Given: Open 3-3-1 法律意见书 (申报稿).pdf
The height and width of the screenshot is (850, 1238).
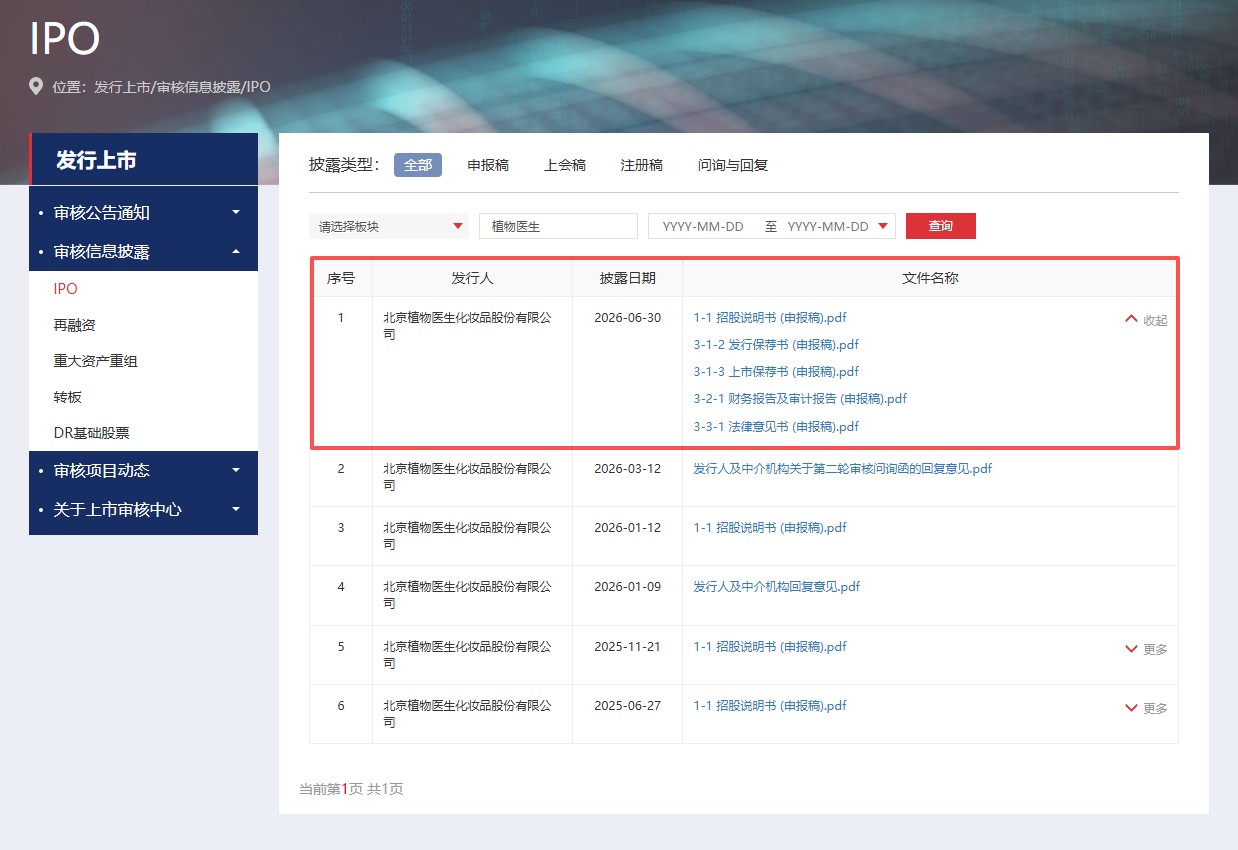Looking at the screenshot, I should (x=776, y=427).
